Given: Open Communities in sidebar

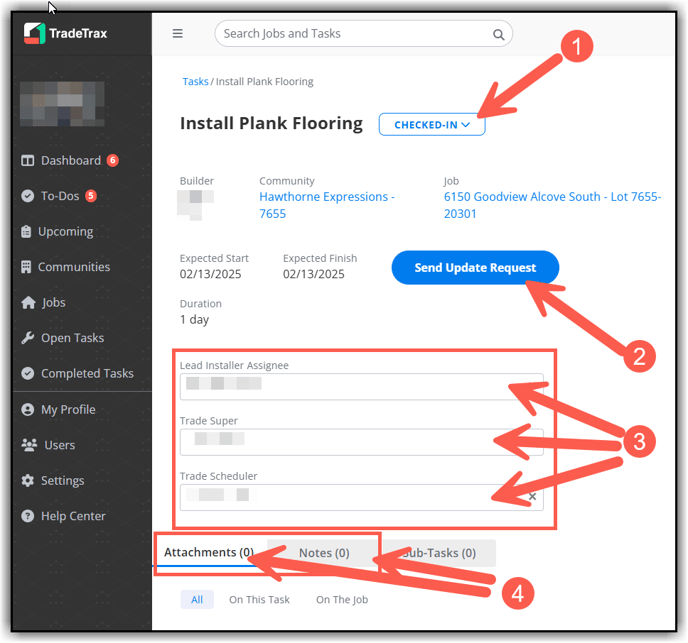Looking at the screenshot, I should tap(74, 267).
